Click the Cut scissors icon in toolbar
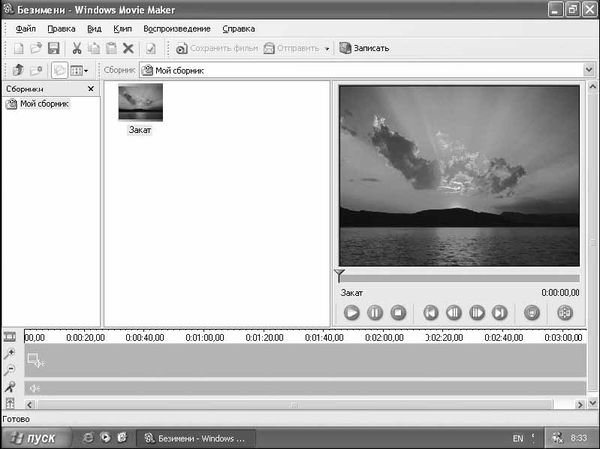Viewport: 600px width, 449px height. (76, 48)
